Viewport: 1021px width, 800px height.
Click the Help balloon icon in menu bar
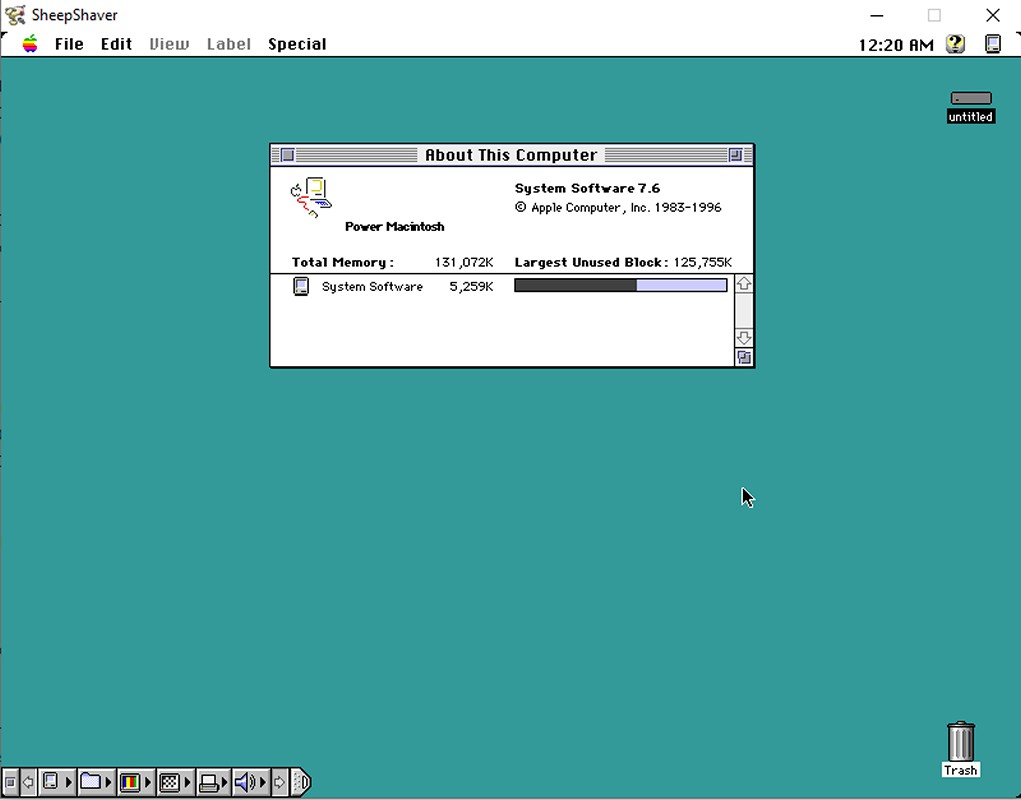955,44
